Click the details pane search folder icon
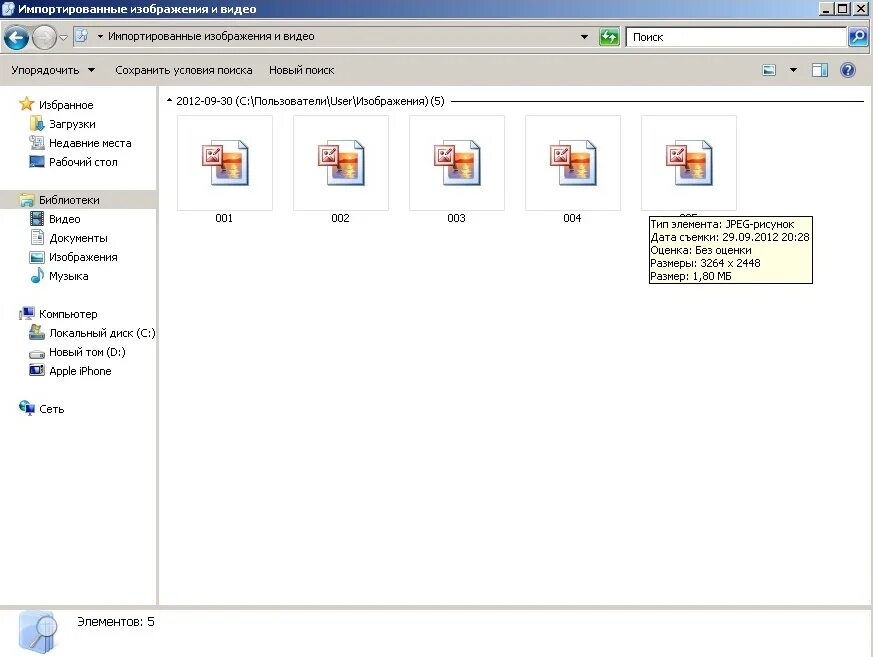This screenshot has height=657, width=873. pyautogui.click(x=38, y=631)
